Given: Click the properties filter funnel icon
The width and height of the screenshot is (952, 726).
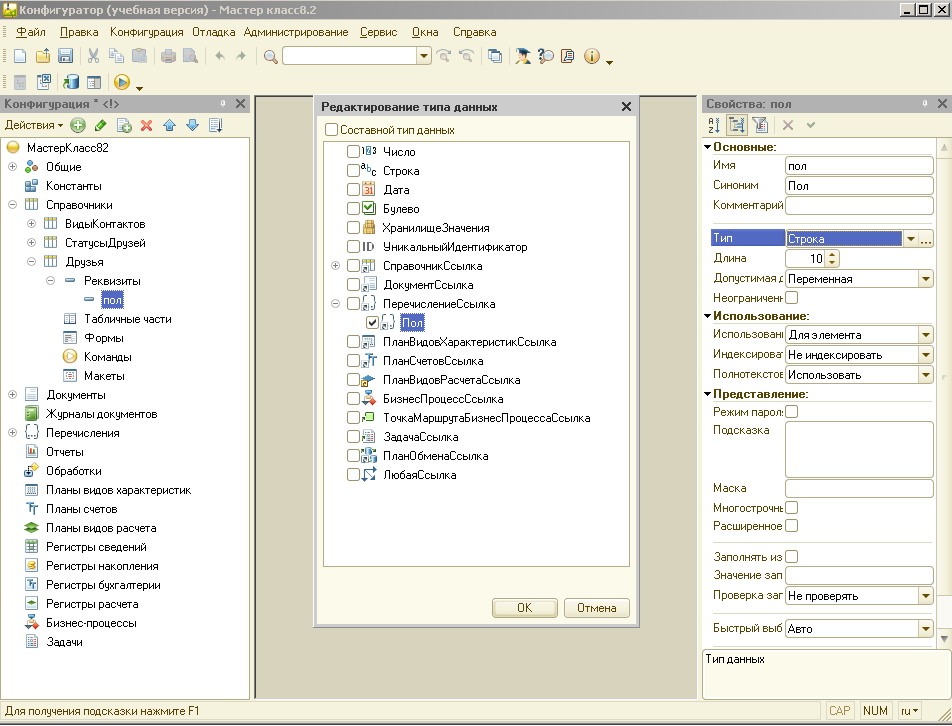Looking at the screenshot, I should pyautogui.click(x=759, y=125).
